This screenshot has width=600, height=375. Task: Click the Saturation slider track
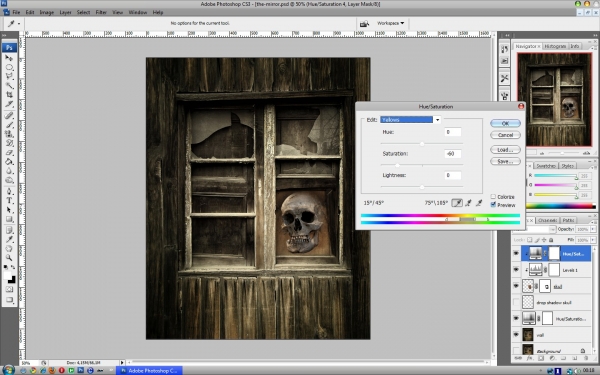[x=422, y=165]
